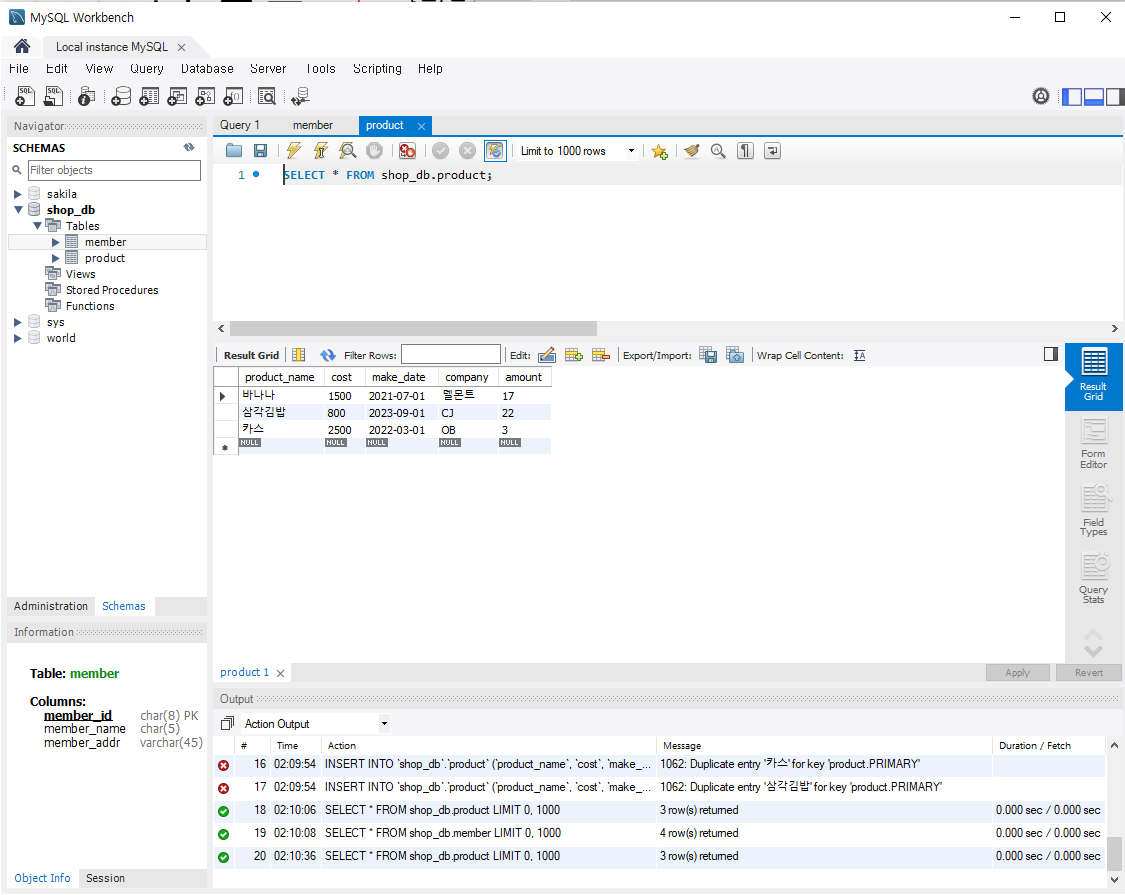Toggle autocommit mode button
This screenshot has height=895, width=1125.
pyautogui.click(x=495, y=151)
